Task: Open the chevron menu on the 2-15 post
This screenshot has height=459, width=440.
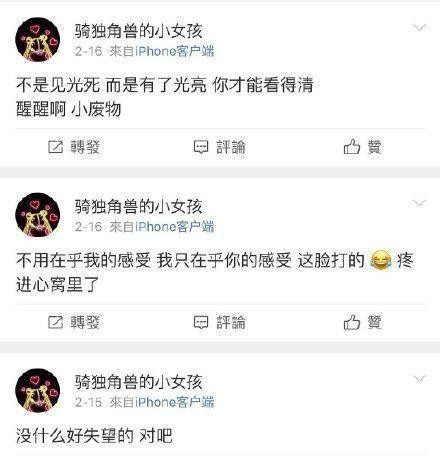Action: 419,379
